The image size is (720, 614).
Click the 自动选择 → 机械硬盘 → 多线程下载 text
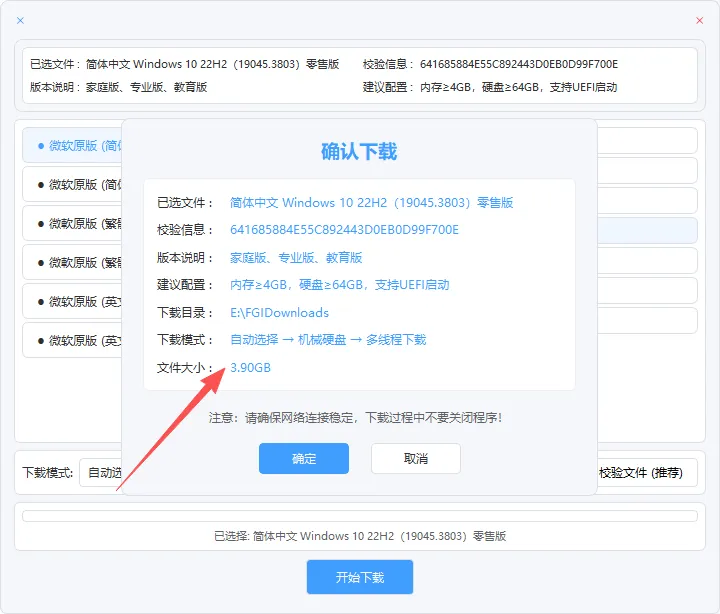click(328, 340)
